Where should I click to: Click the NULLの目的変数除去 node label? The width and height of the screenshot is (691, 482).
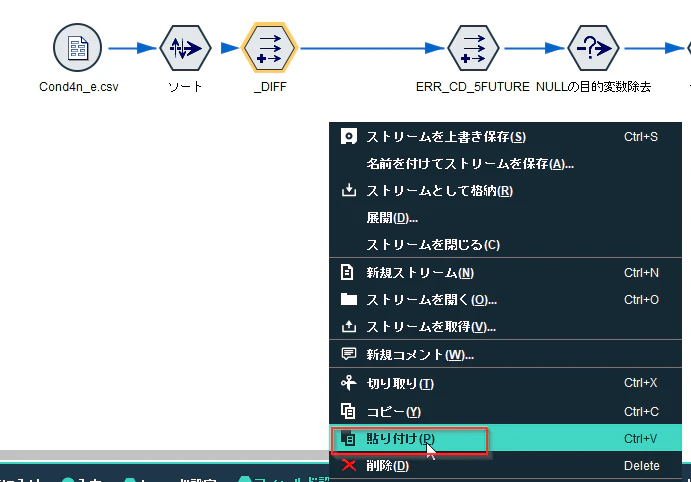coord(593,87)
